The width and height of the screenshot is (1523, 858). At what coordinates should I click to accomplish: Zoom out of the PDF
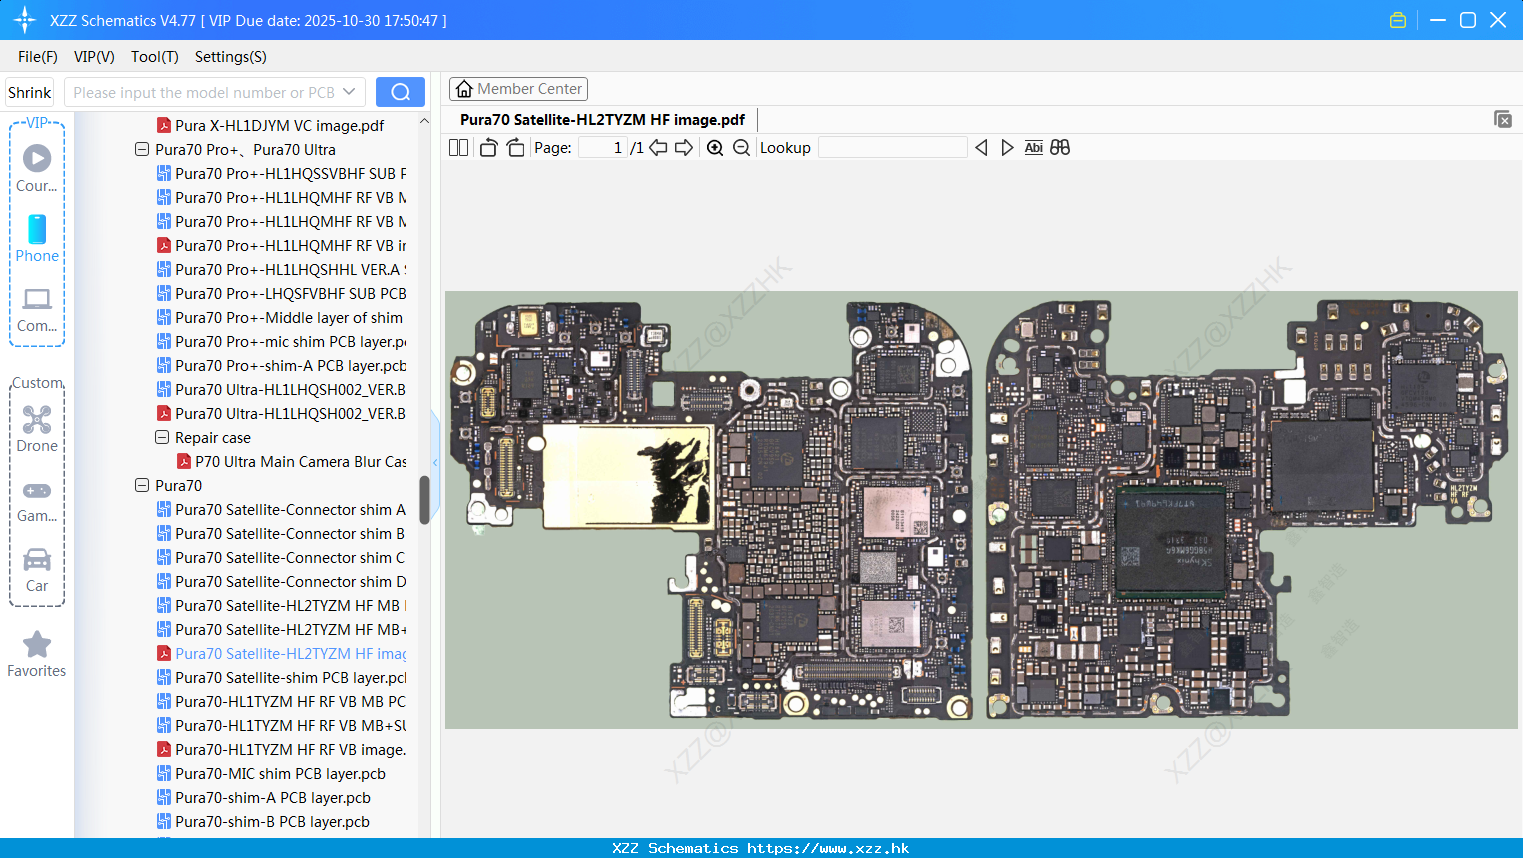[741, 148]
